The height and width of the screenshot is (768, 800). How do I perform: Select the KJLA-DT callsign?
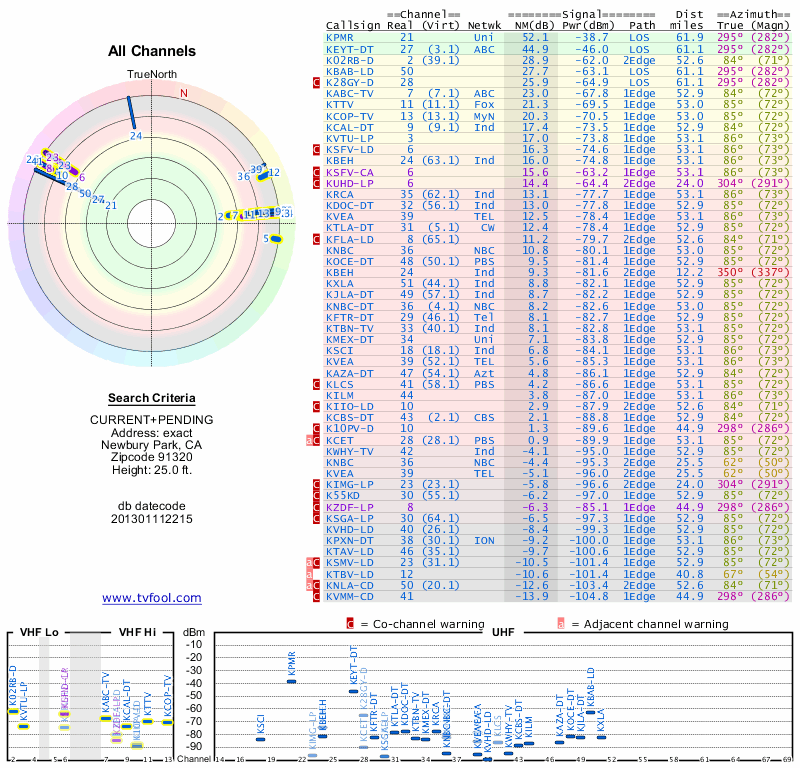pos(350,294)
